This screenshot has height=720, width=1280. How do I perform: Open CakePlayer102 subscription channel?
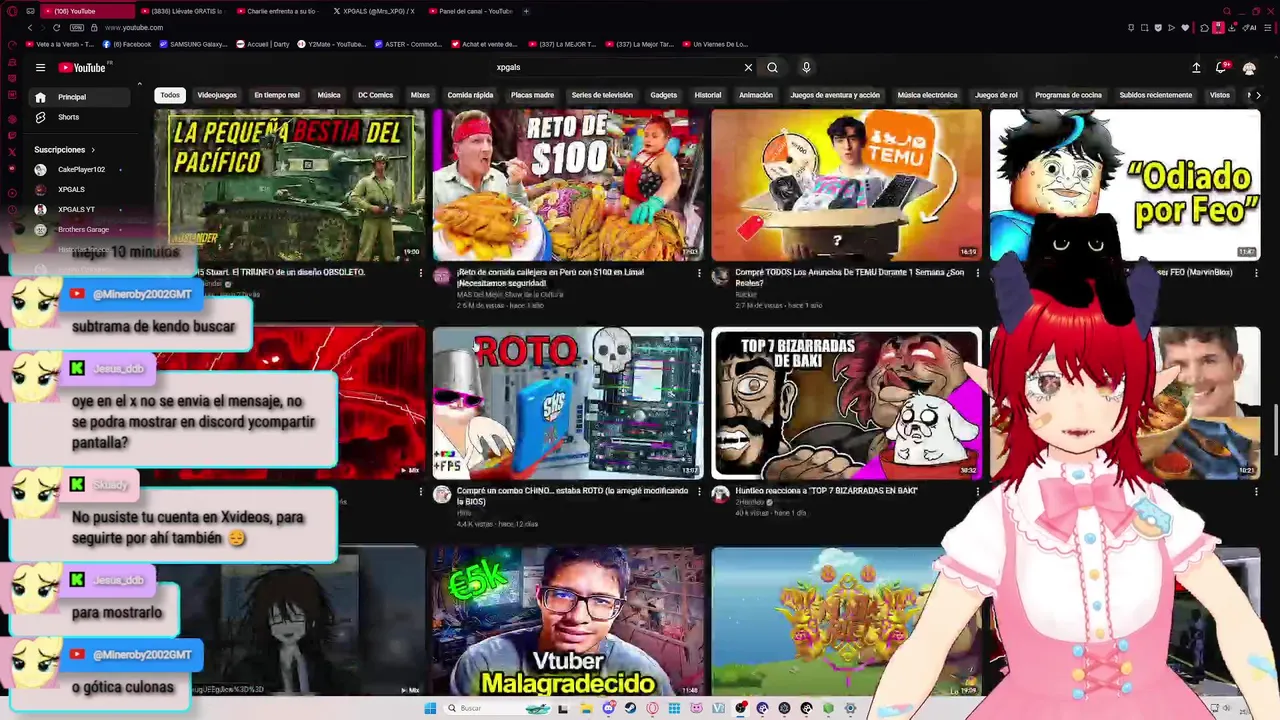click(80, 170)
